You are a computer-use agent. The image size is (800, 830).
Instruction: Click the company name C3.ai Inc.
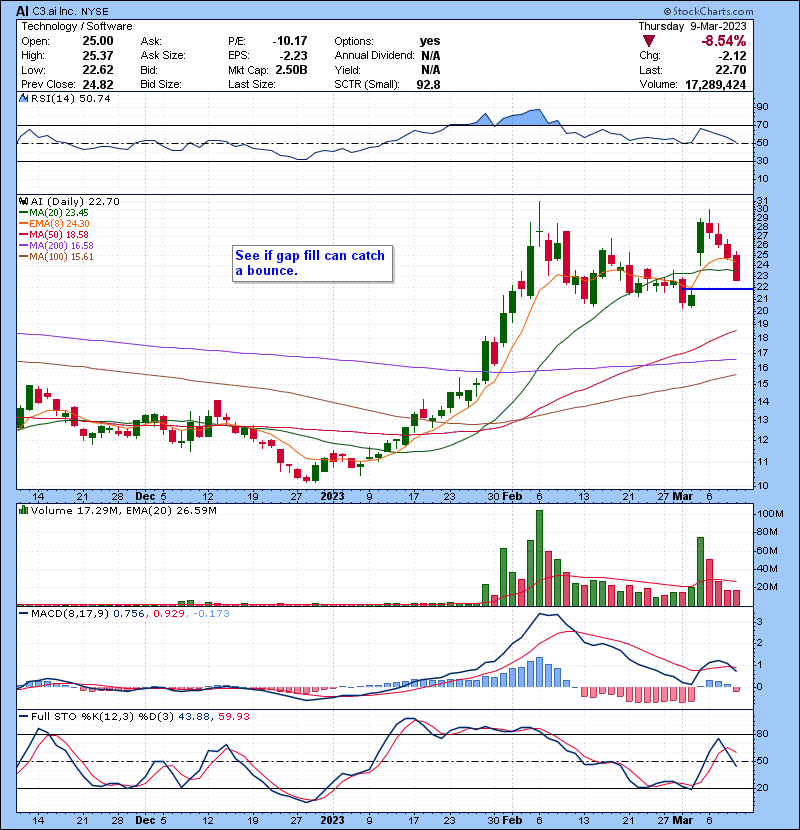55,12
